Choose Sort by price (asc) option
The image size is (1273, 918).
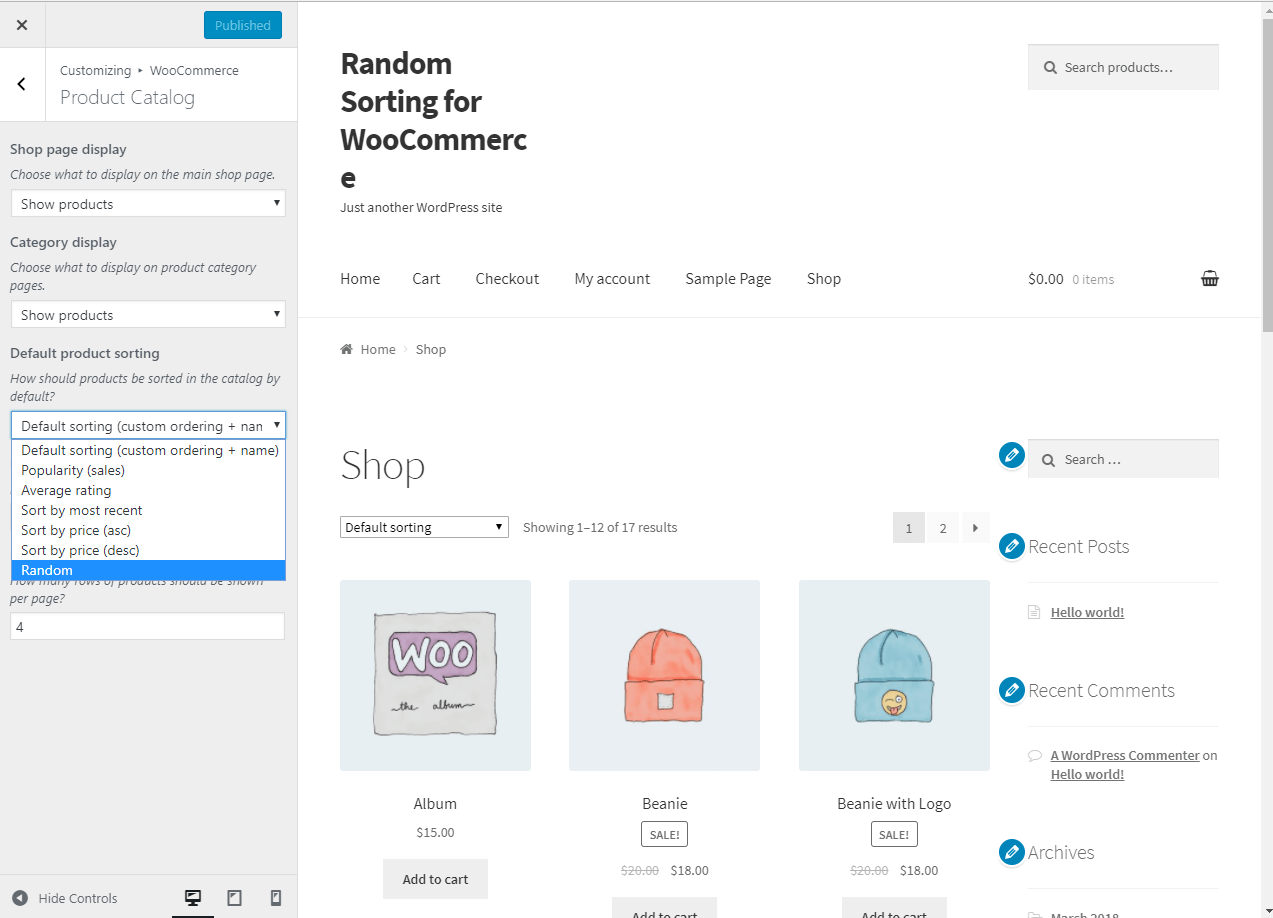pos(148,530)
